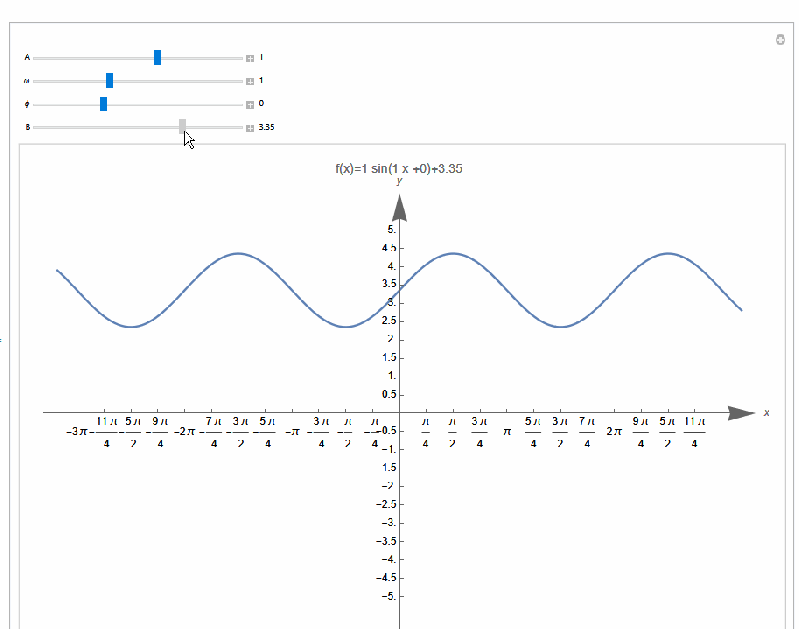The image size is (799, 629).
Task: Click the x axis label
Action: coord(766,413)
